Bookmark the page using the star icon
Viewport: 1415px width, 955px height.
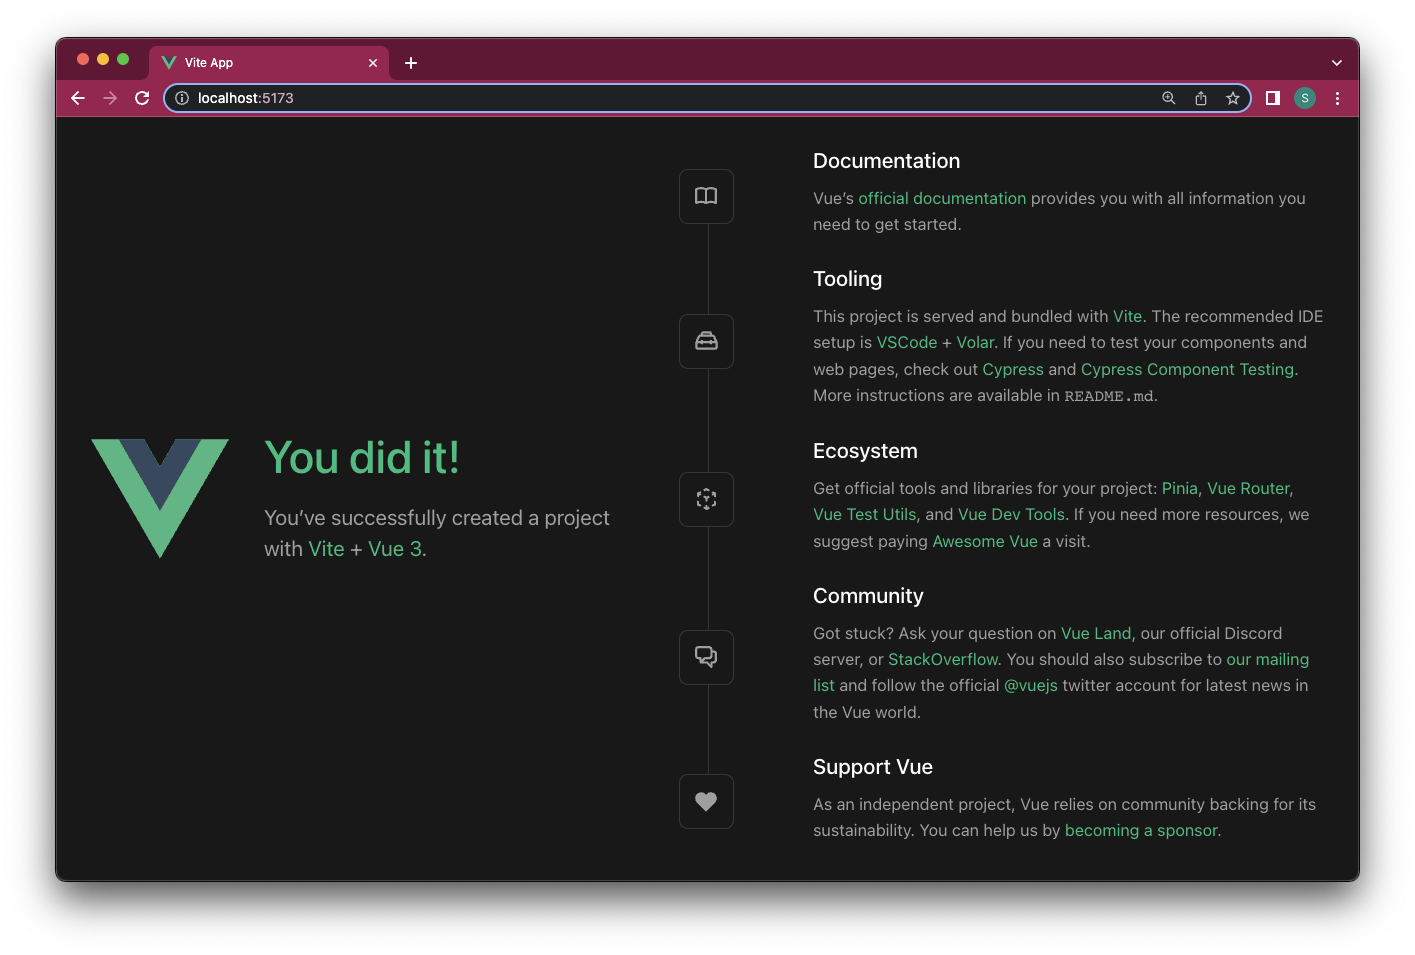1233,98
